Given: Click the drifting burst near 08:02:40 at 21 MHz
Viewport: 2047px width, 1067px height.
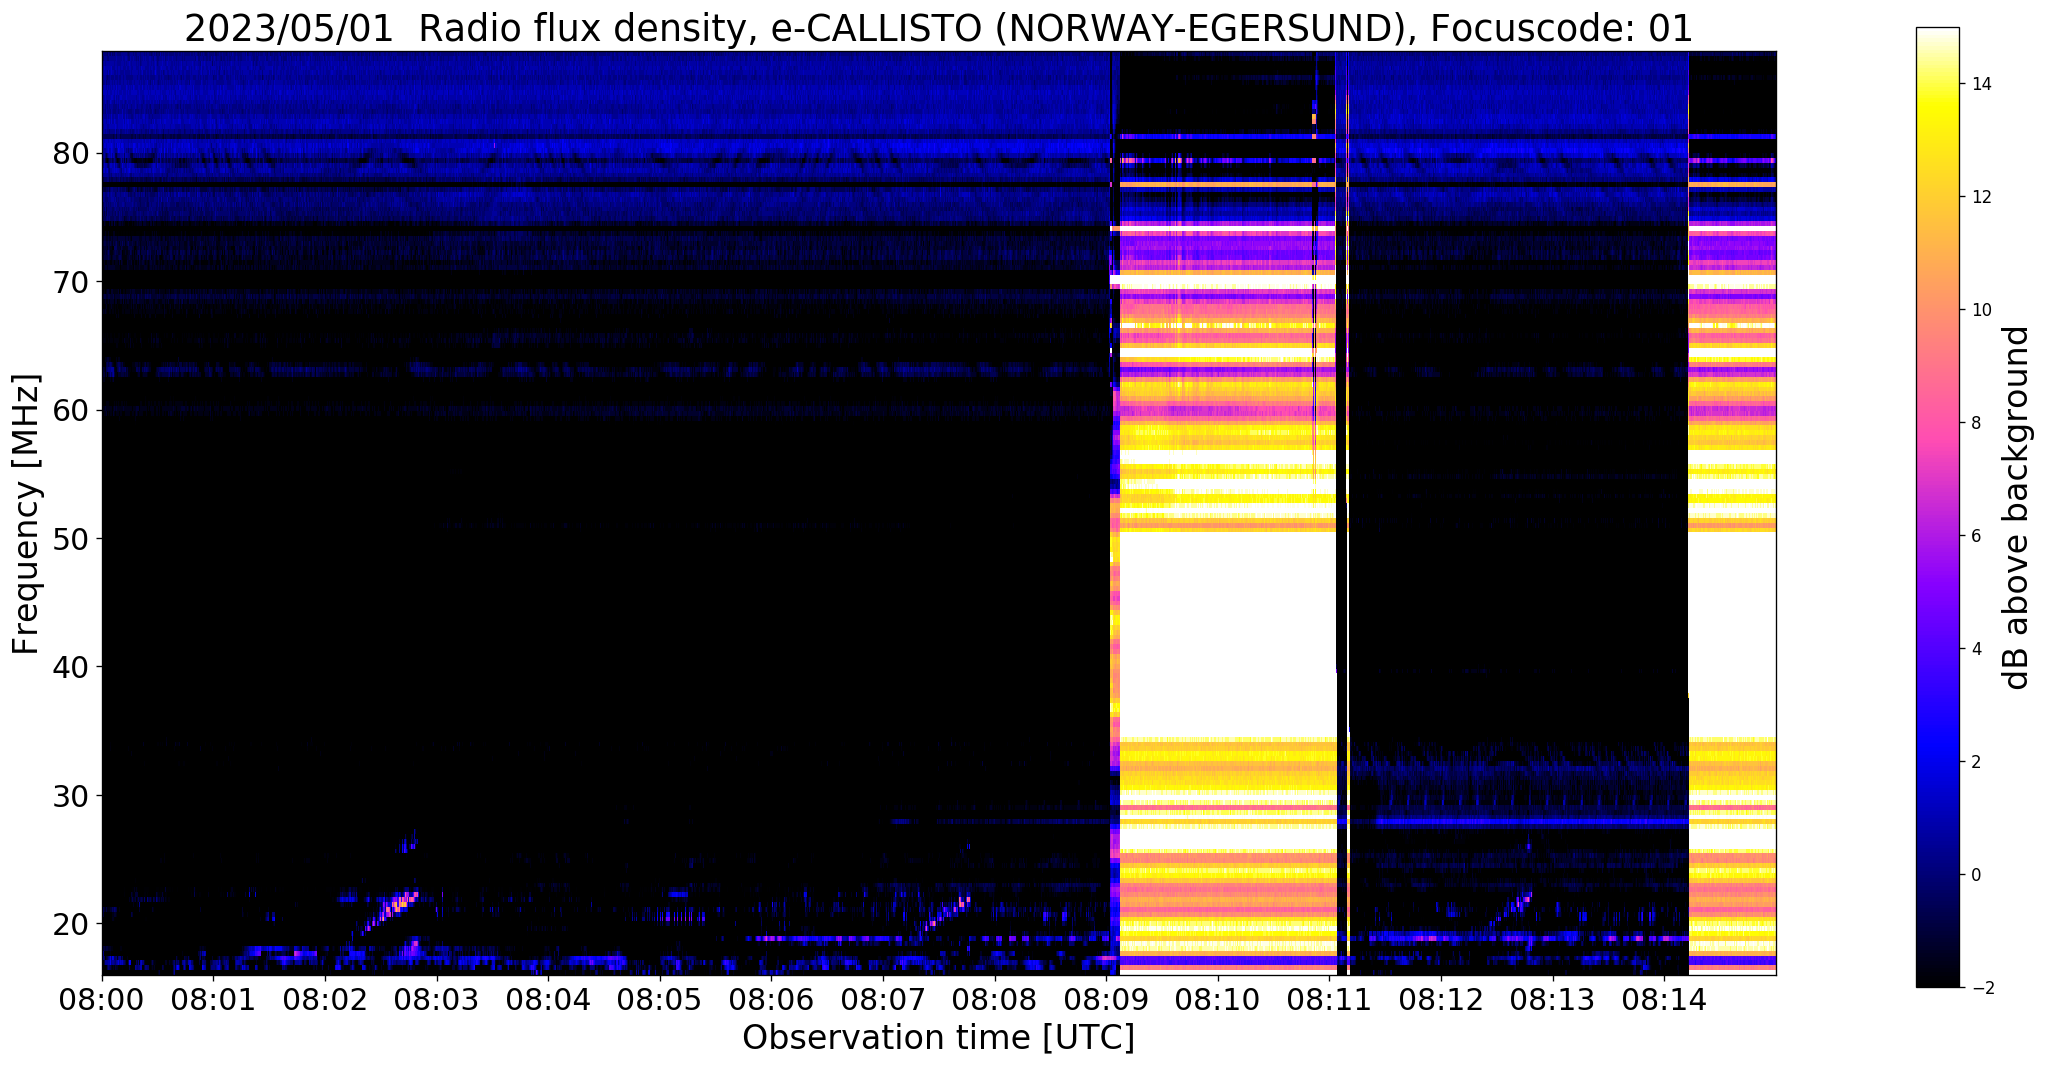Looking at the screenshot, I should 390,910.
